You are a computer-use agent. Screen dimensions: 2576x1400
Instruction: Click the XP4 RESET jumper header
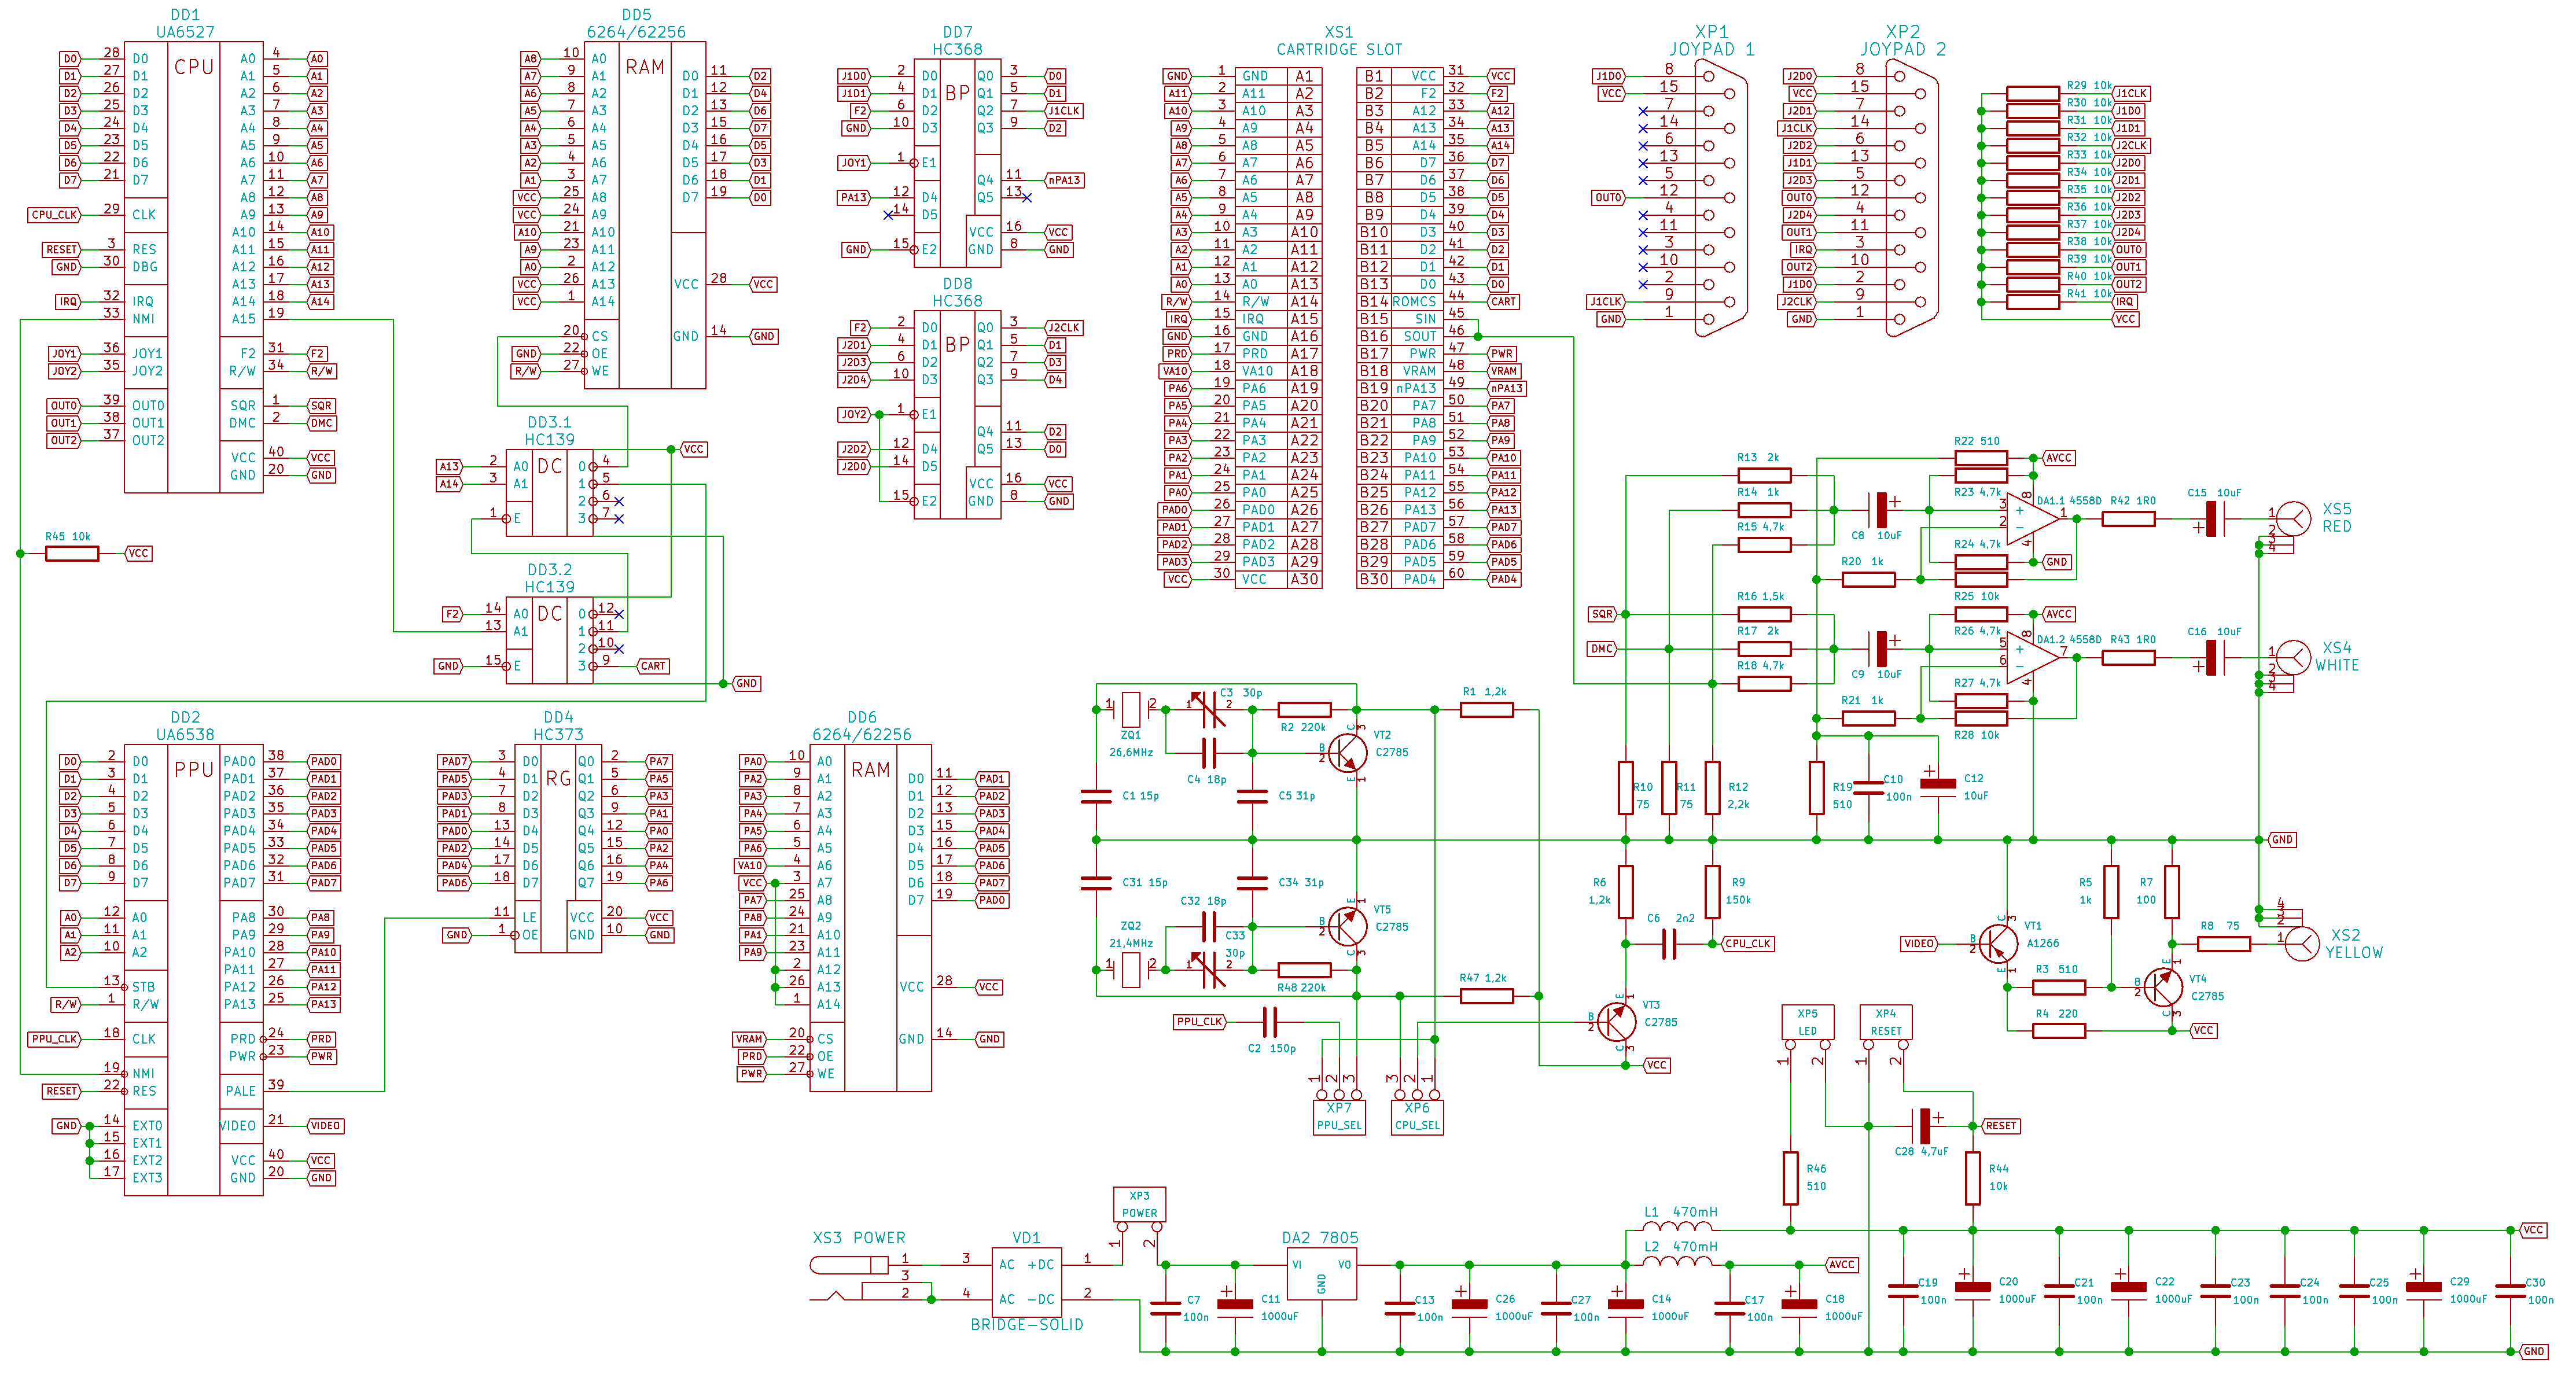(x=1885, y=1023)
